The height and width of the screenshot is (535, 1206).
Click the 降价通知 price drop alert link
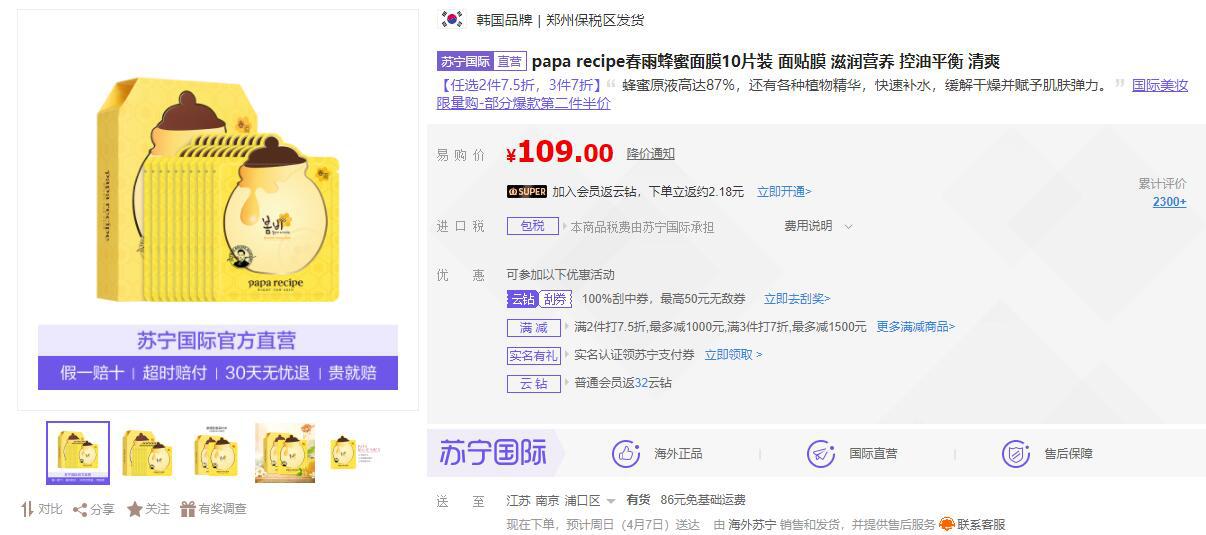[x=651, y=153]
